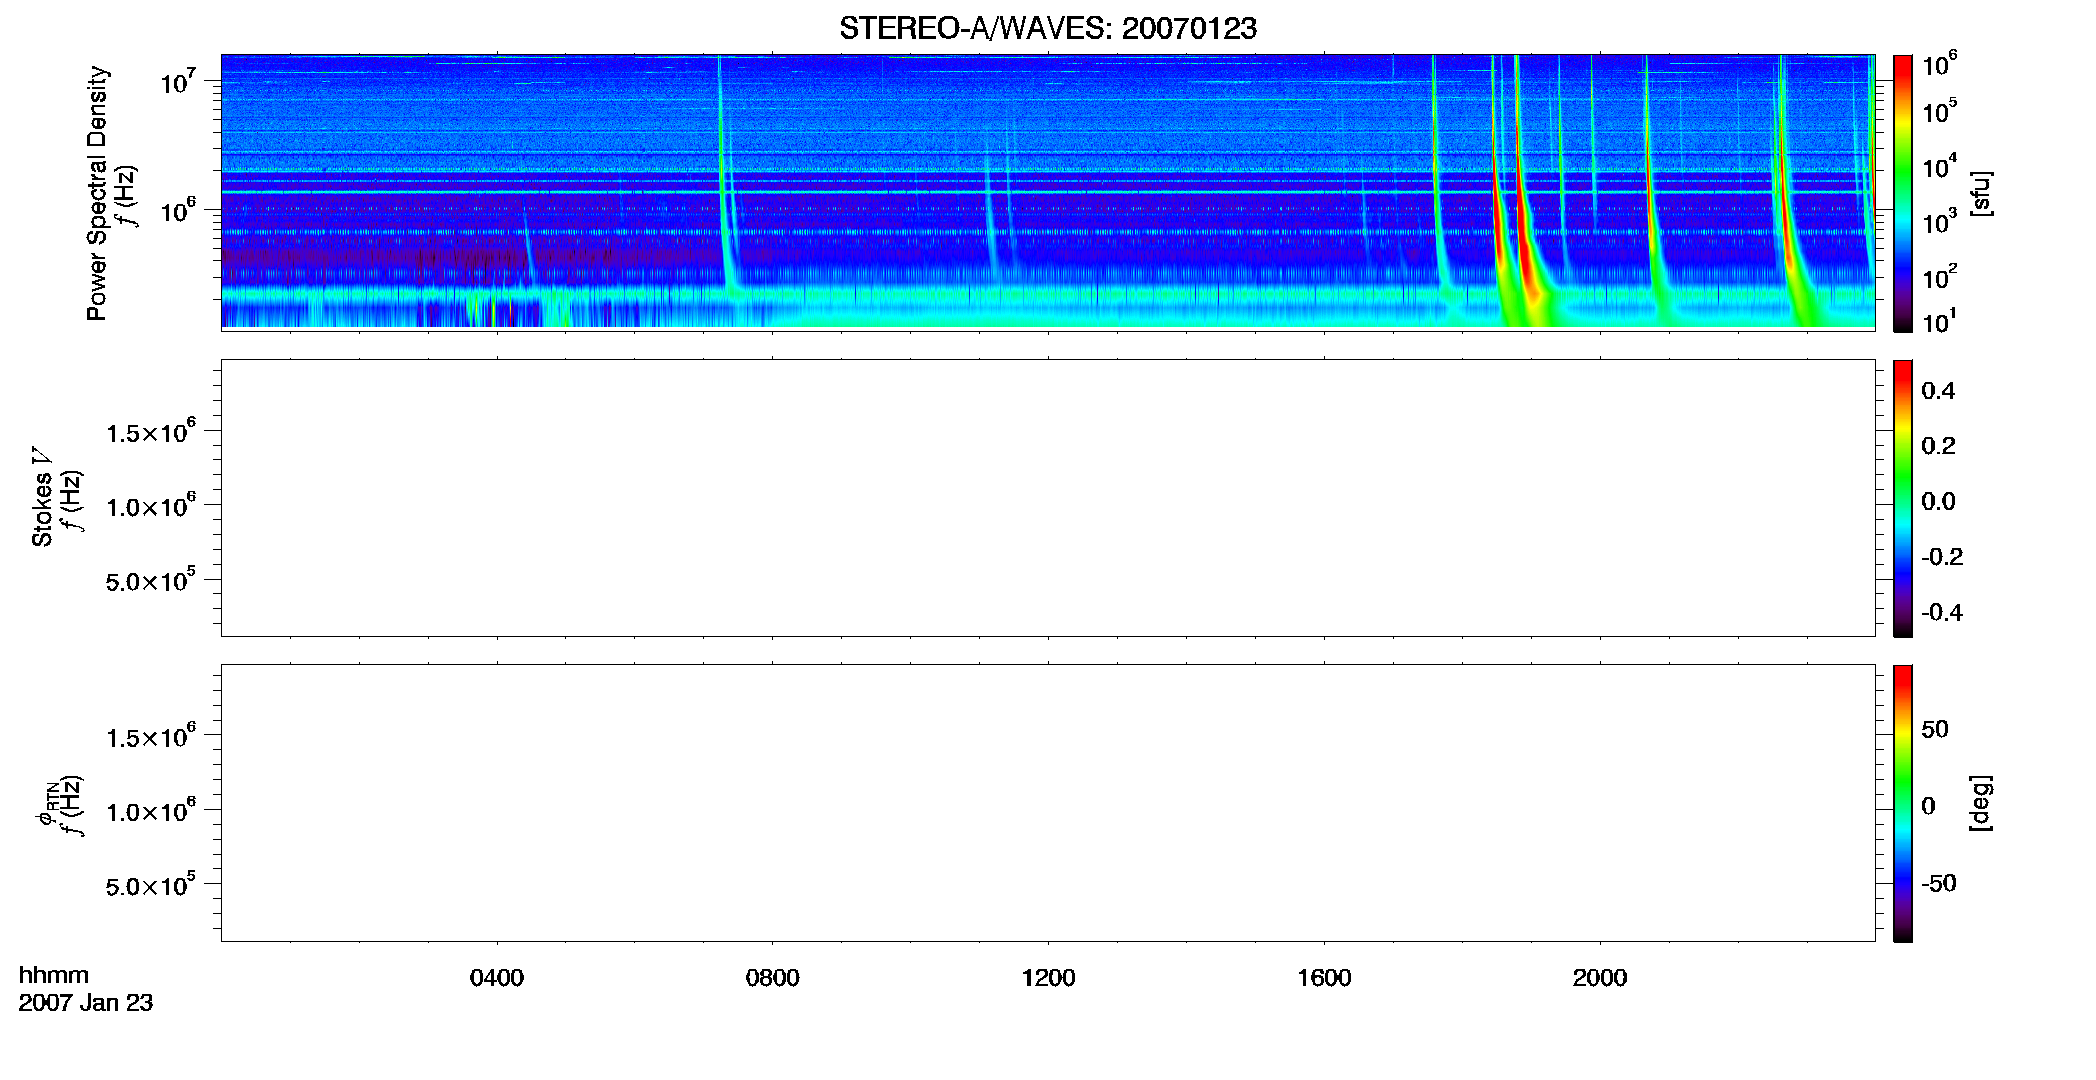
Task: Click the empty Stokes V plot panel
Action: (1048, 498)
